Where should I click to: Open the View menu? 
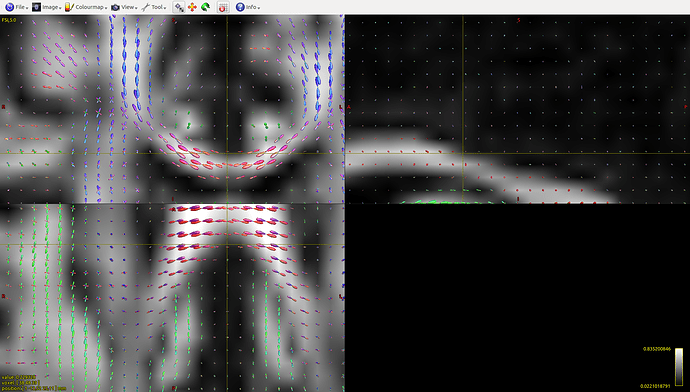128,7
